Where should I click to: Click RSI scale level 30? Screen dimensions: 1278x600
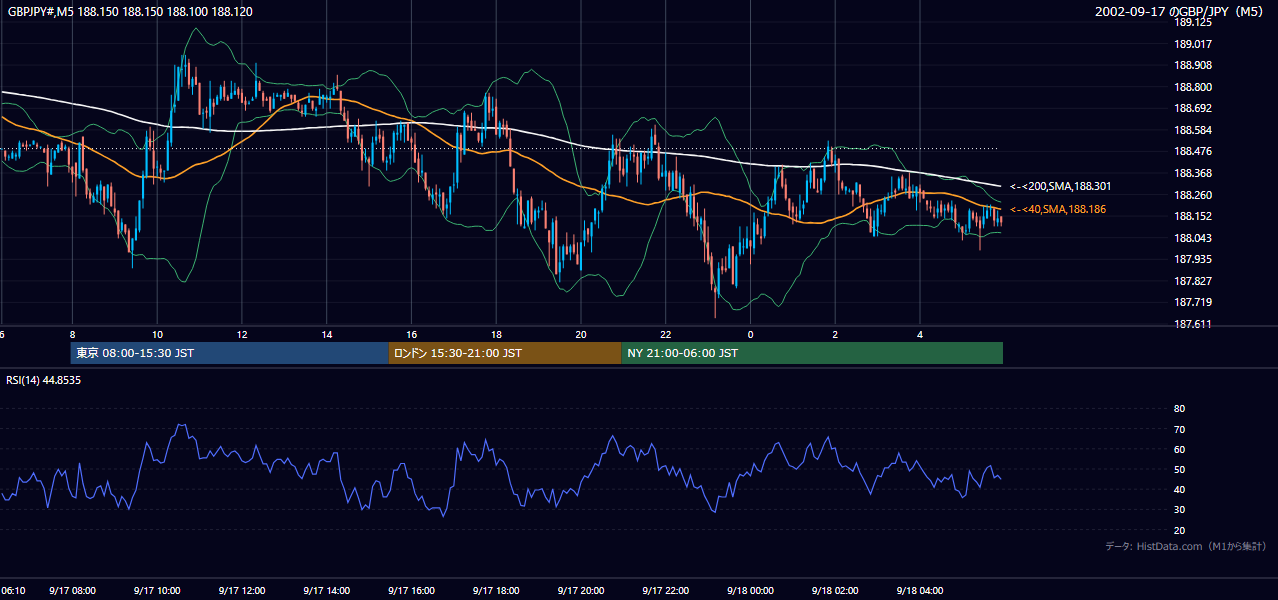[1179, 510]
